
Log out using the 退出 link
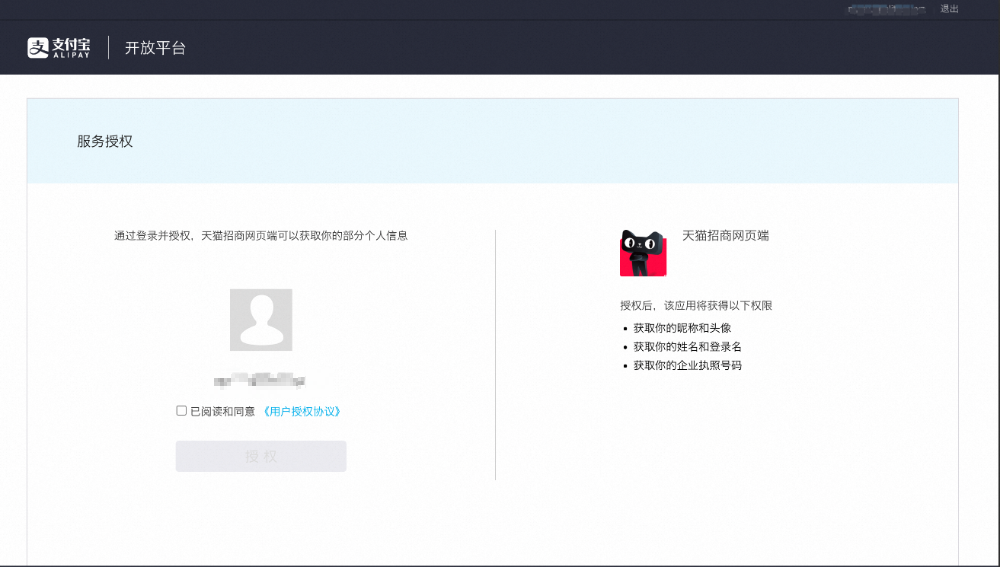[x=949, y=9]
